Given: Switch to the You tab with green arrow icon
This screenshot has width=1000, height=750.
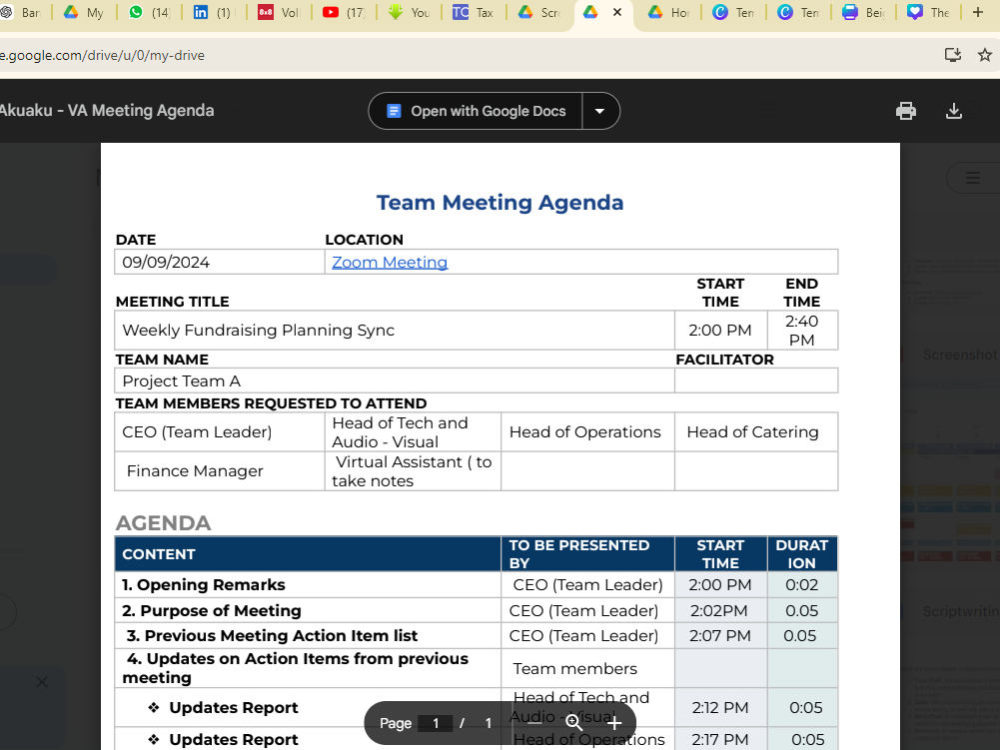Looking at the screenshot, I should point(408,12).
